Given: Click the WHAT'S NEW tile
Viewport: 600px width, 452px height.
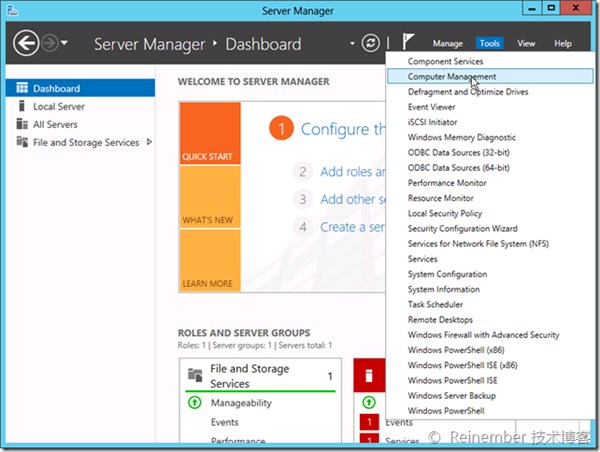Looking at the screenshot, I should 209,196.
